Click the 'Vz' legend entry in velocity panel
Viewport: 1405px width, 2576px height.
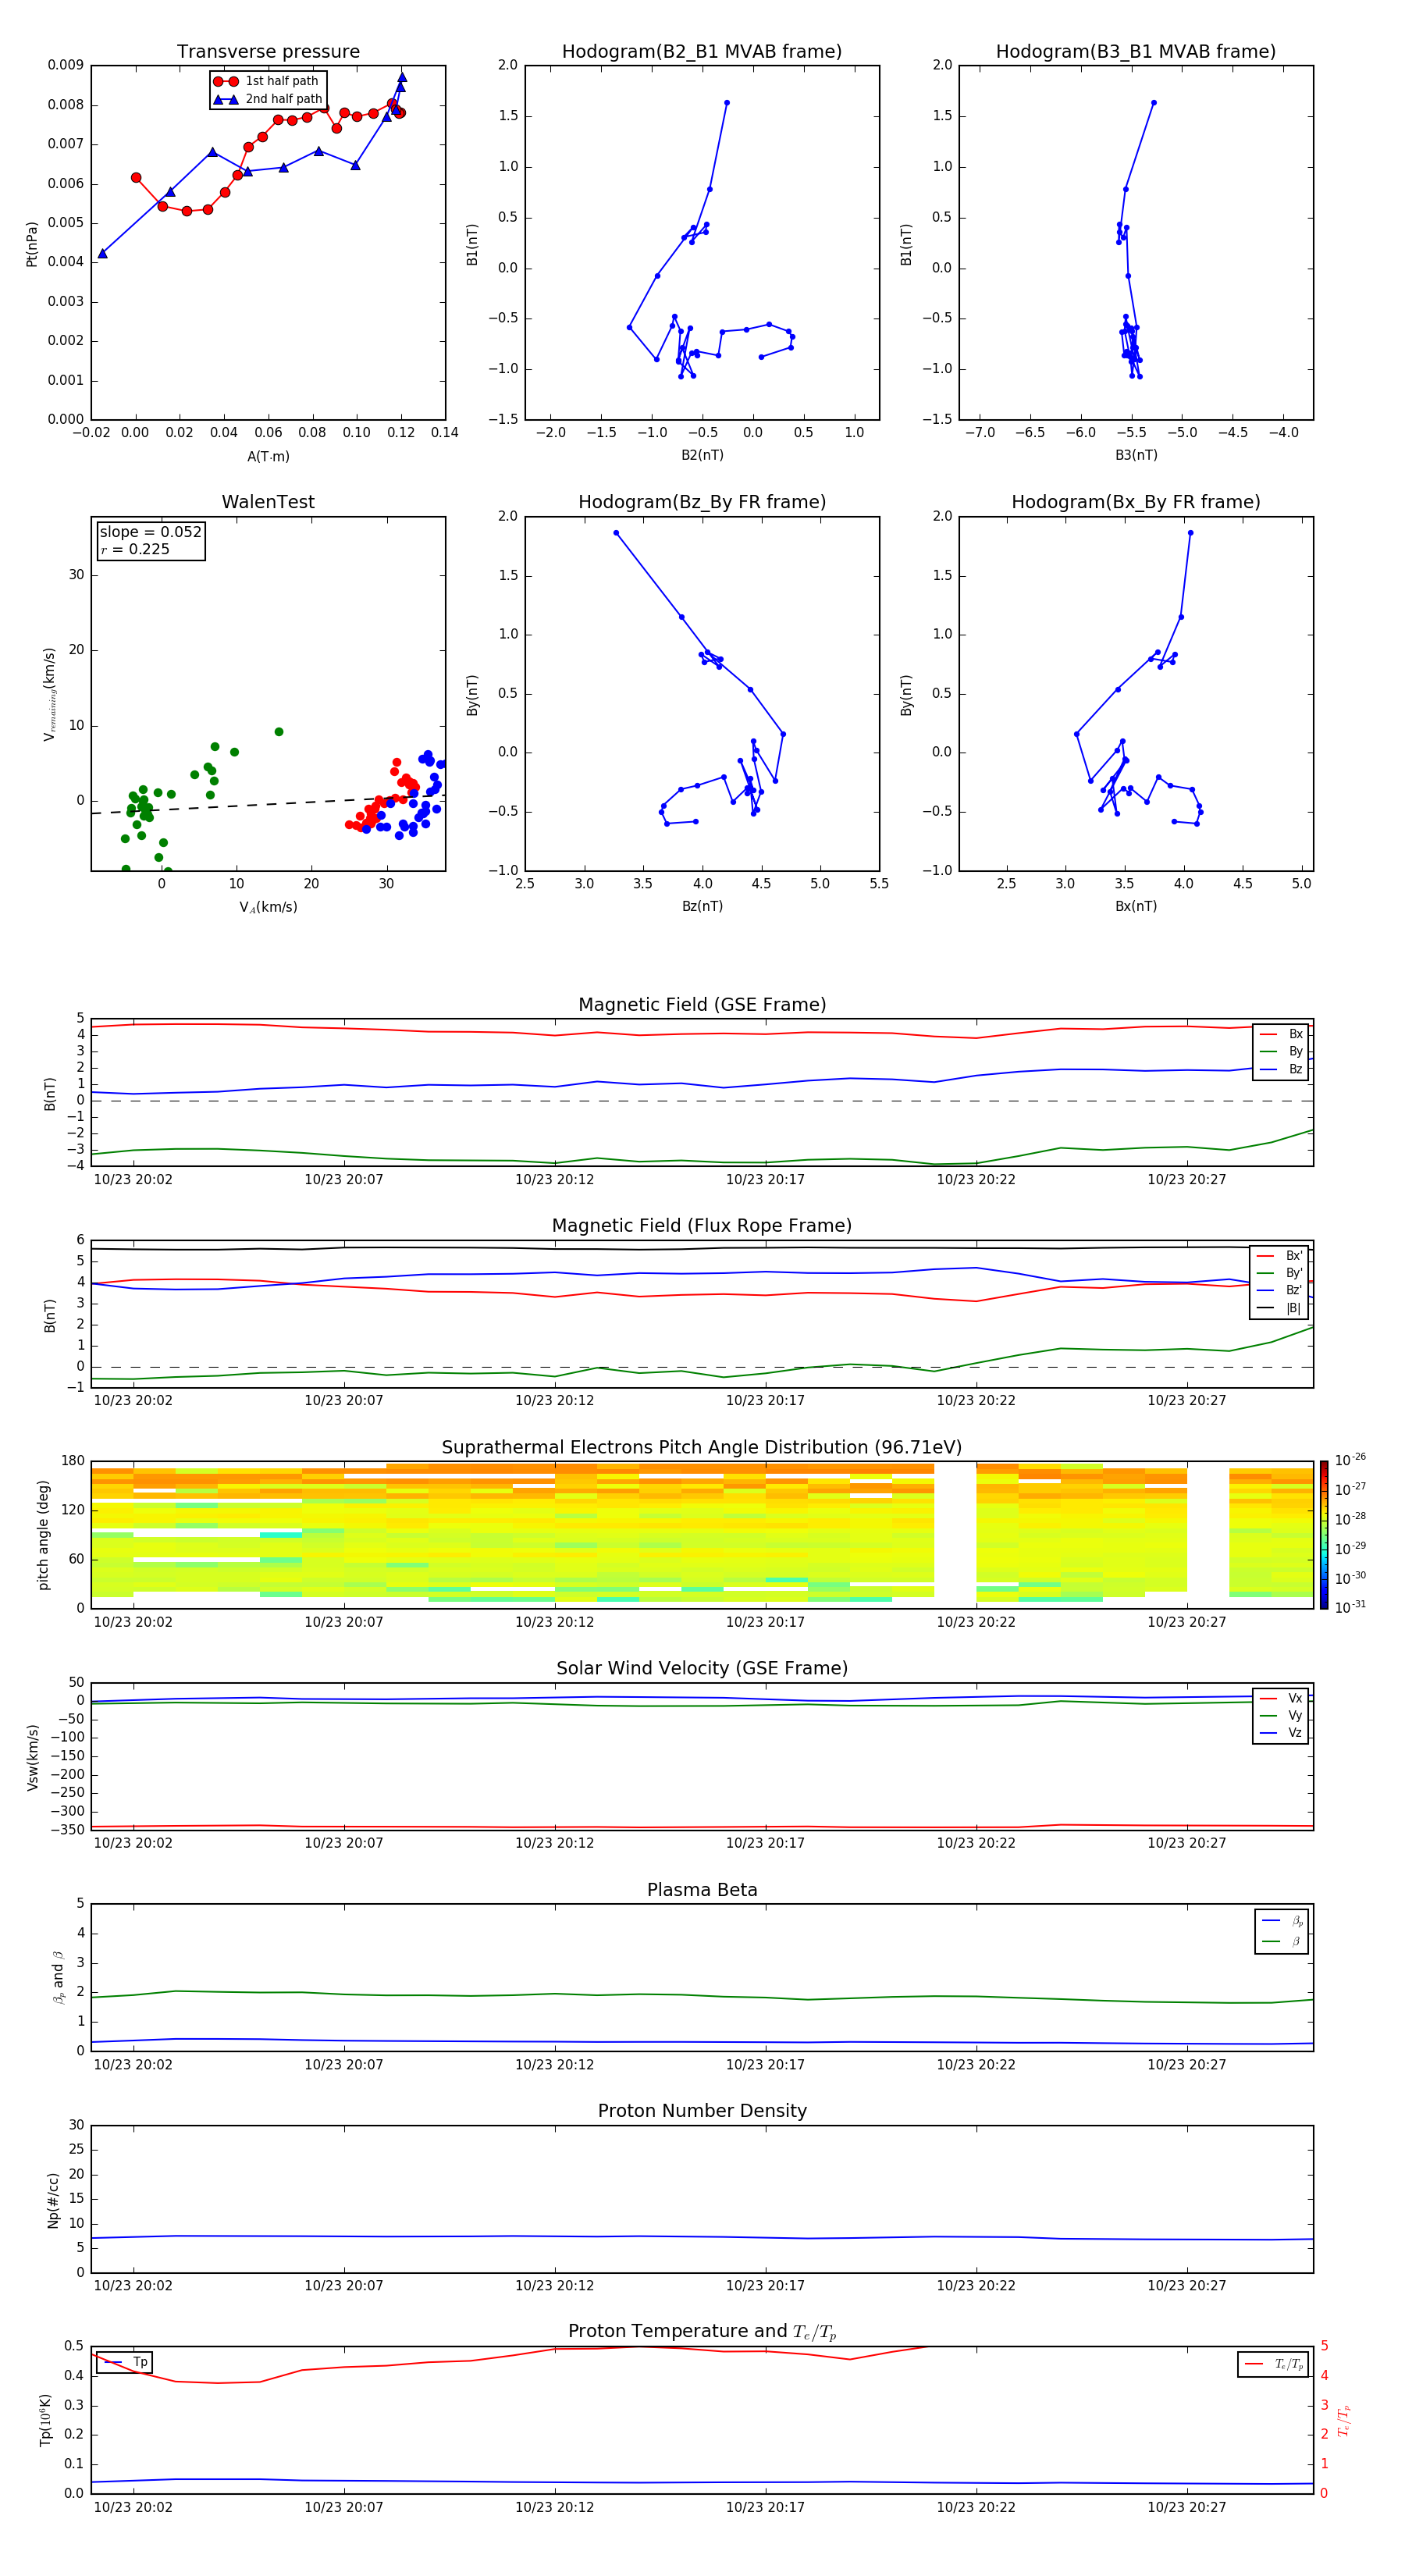tap(1282, 1733)
